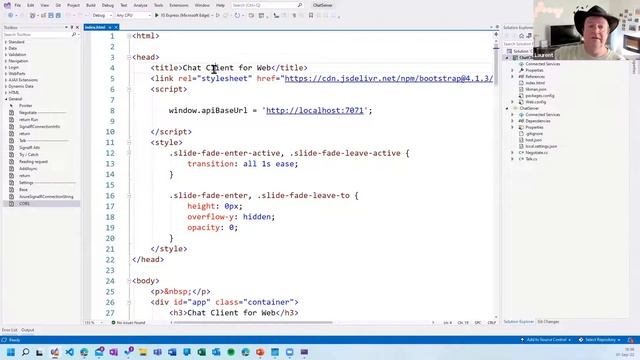This screenshot has height=360, width=640.
Task: Select the AzureSignalRConnectionString snippet
Action: coord(46,197)
